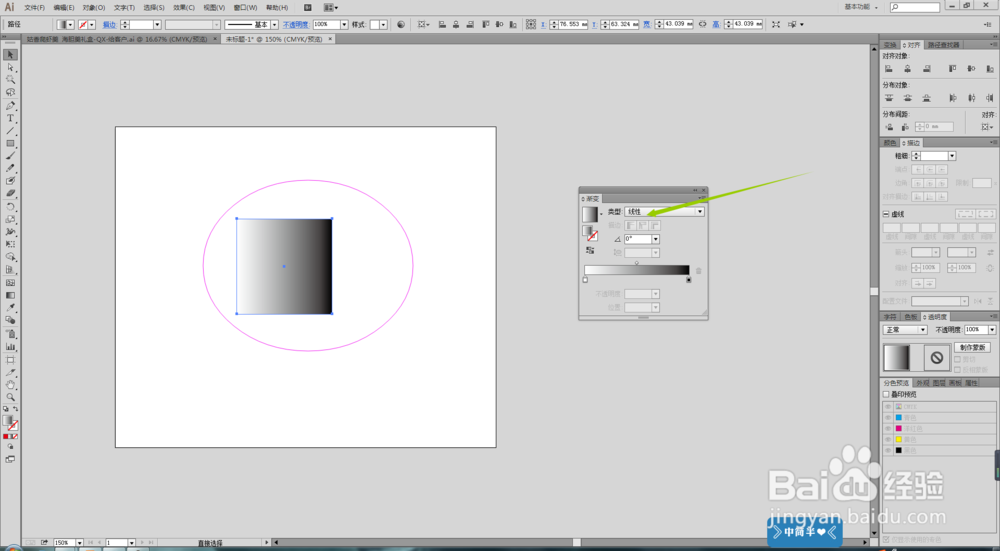1000x551 pixels.
Task: Toggle visibility eye of CMYK row
Action: pyautogui.click(x=888, y=406)
